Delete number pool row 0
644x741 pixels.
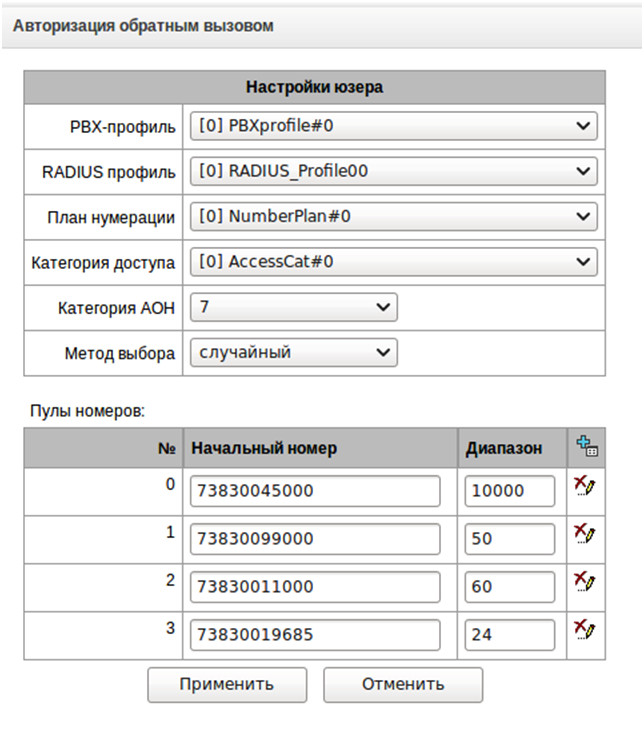584,487
